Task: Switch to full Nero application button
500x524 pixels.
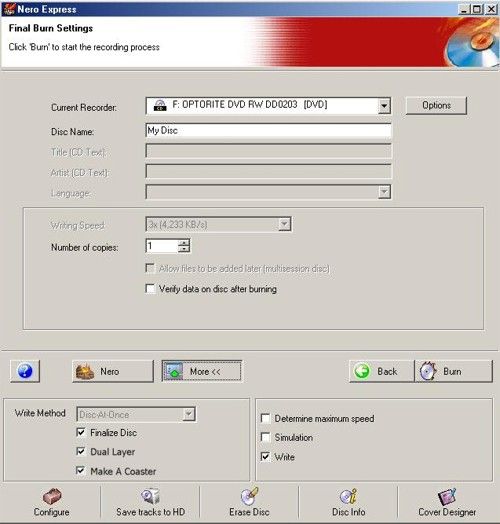Action: point(113,371)
